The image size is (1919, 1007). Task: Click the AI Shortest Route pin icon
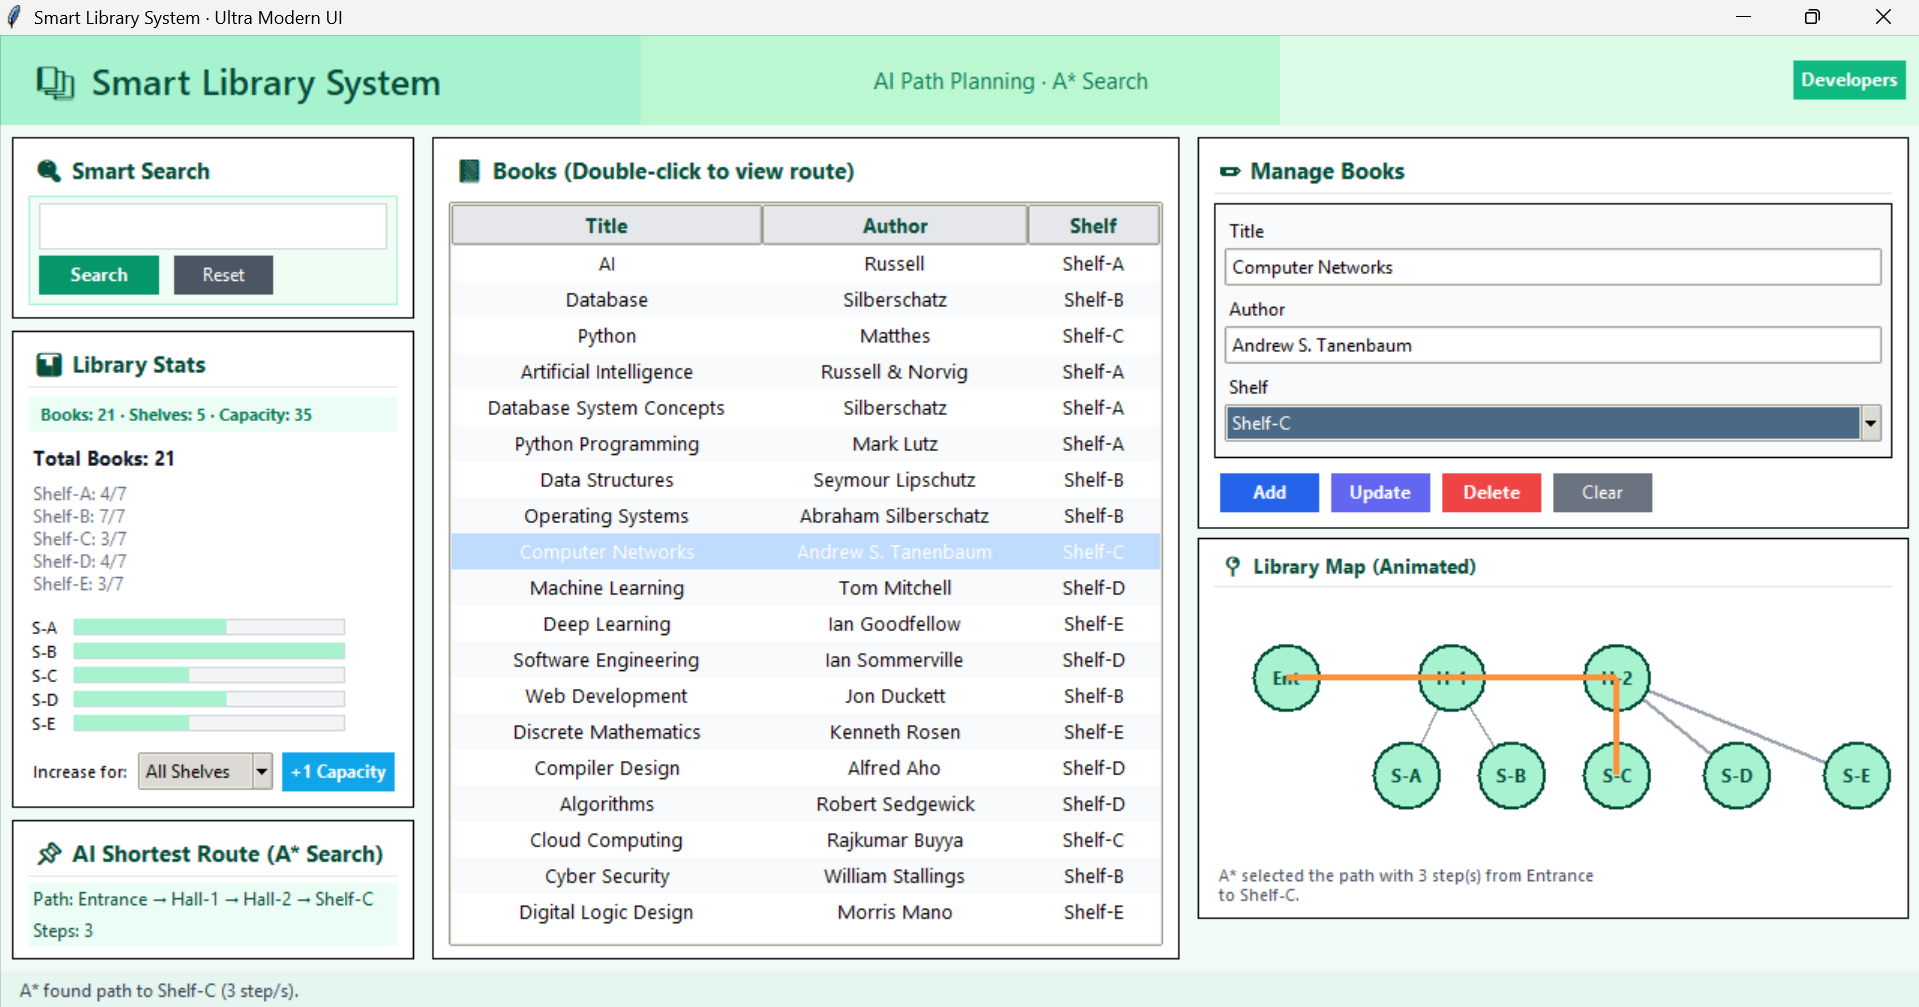coord(49,854)
